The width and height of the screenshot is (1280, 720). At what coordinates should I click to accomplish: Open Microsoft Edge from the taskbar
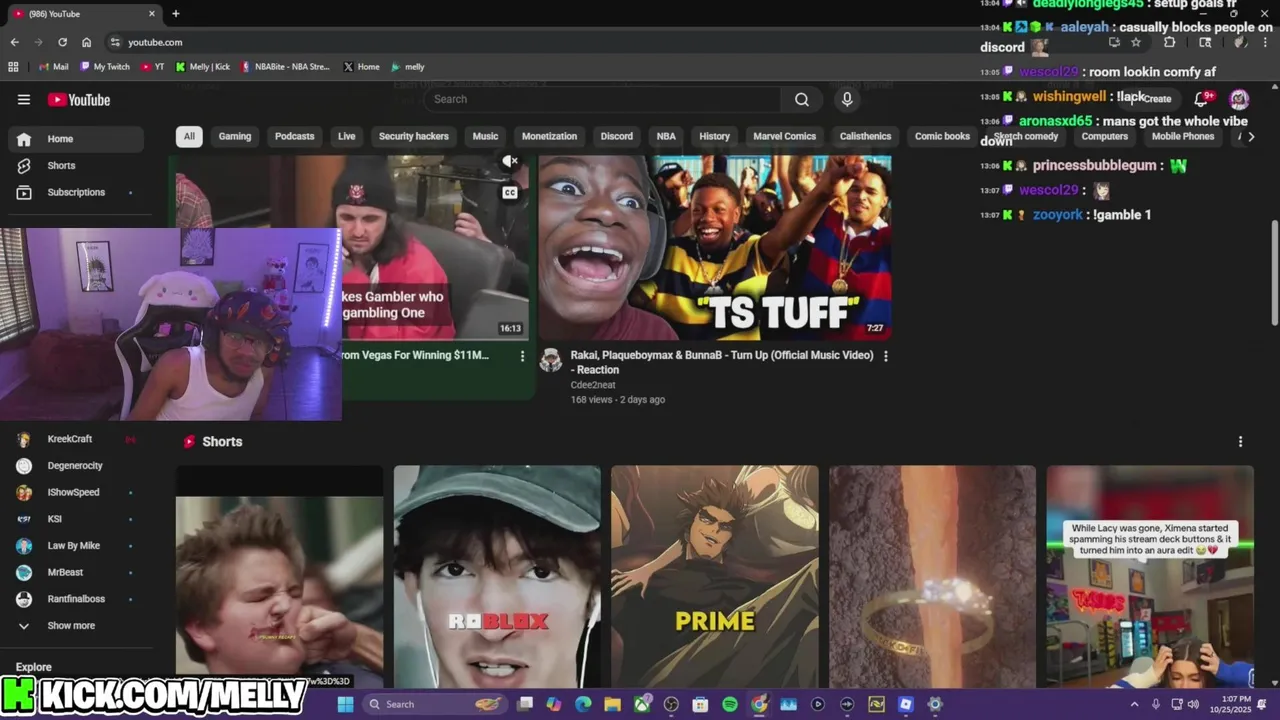point(583,704)
